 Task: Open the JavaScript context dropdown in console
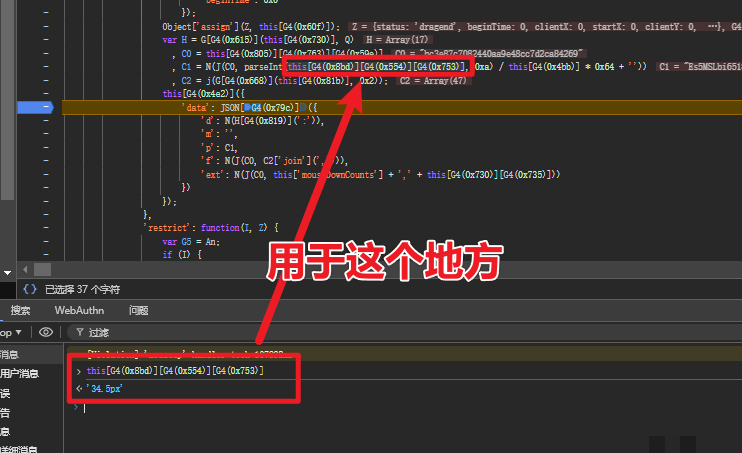pyautogui.click(x=14, y=332)
